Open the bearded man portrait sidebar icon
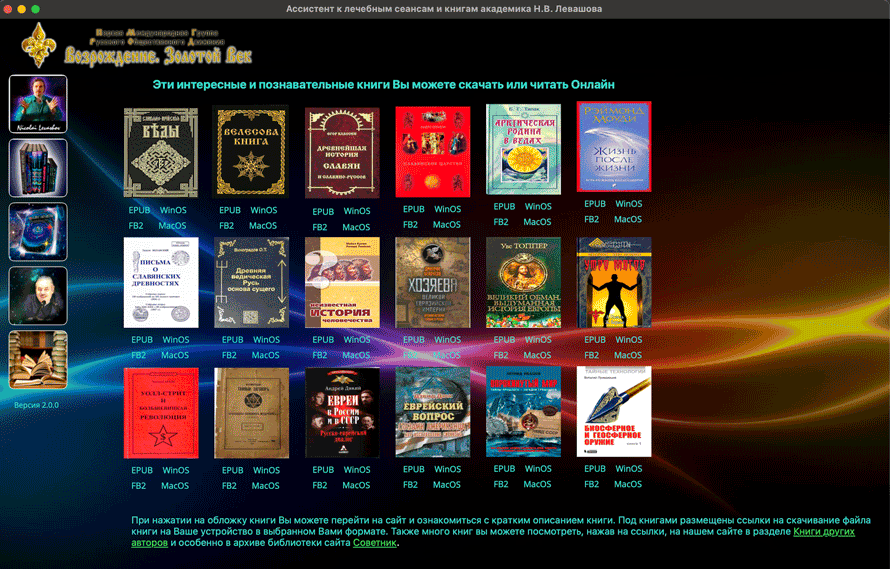The image size is (890, 569). [38, 296]
